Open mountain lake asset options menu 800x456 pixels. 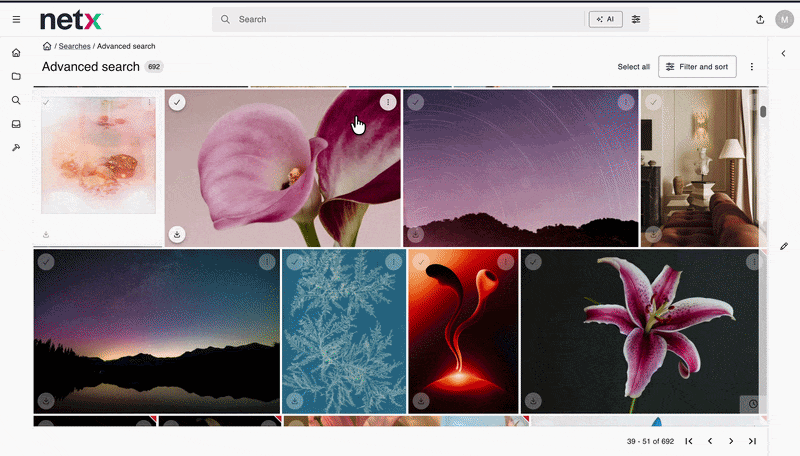coord(267,262)
